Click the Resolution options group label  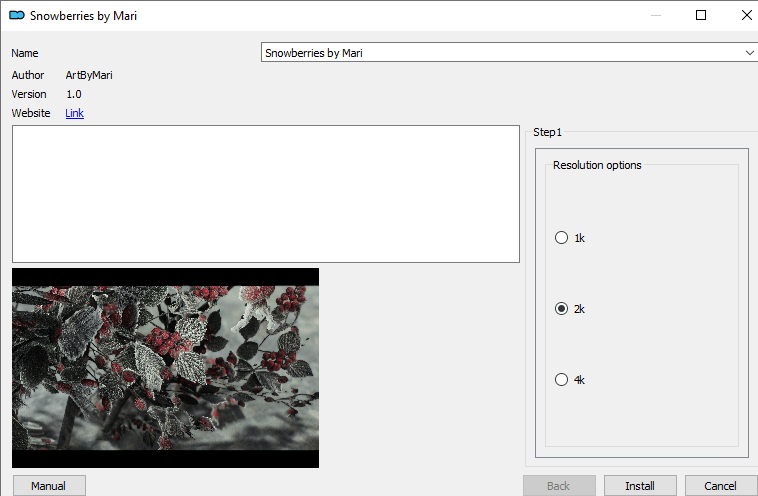coord(597,165)
